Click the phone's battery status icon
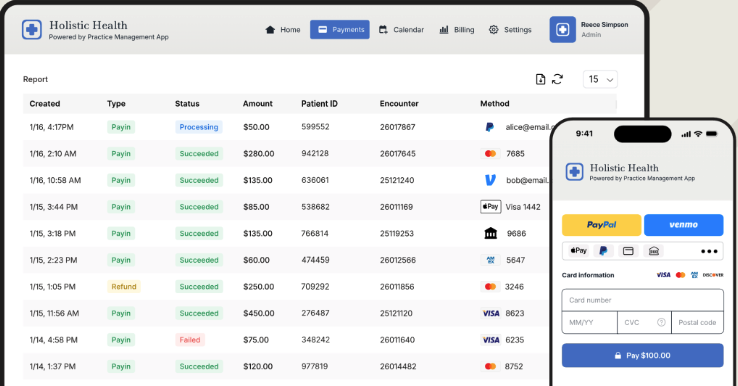 pyautogui.click(x=712, y=134)
